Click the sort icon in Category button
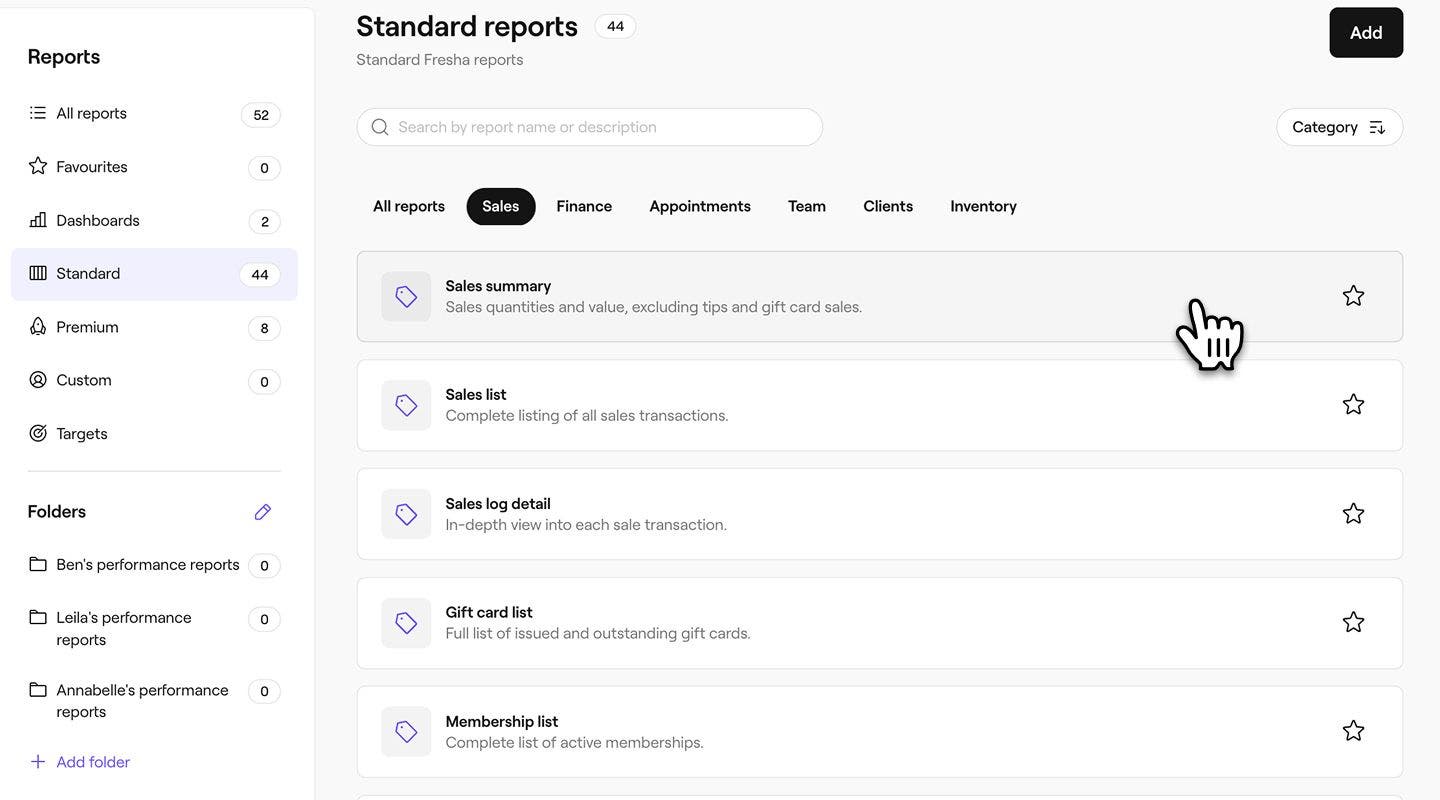The height and width of the screenshot is (800, 1440). click(1377, 127)
